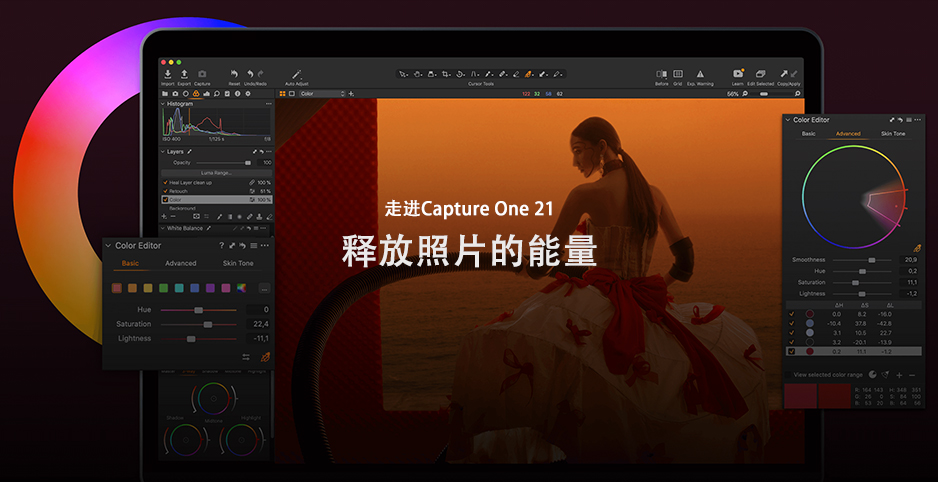Screen dimensions: 938x482
Task: Select the pointer cursor tool
Action: pos(403,74)
